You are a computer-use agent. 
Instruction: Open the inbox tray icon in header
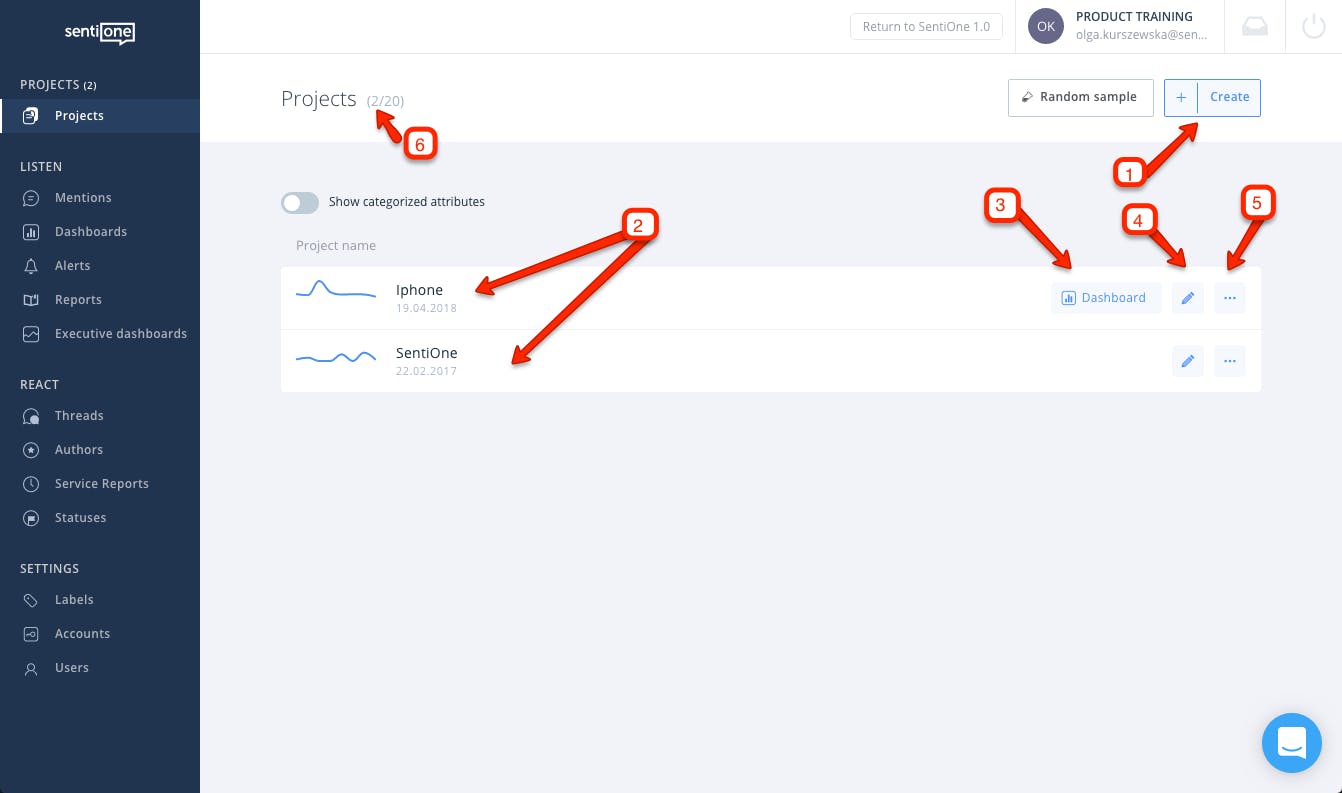point(1254,27)
